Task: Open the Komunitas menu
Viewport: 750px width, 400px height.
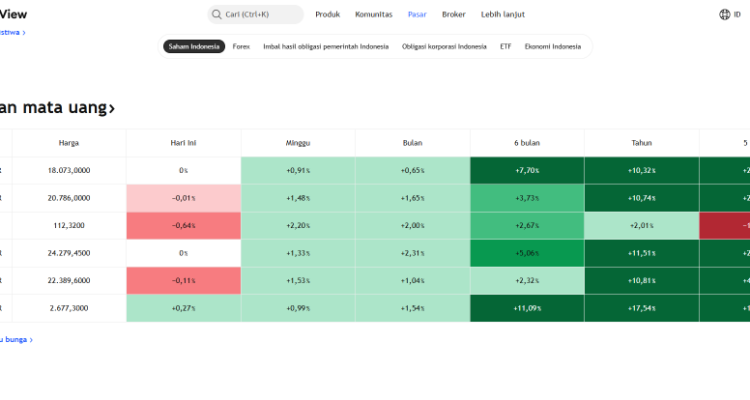Action: tap(374, 14)
